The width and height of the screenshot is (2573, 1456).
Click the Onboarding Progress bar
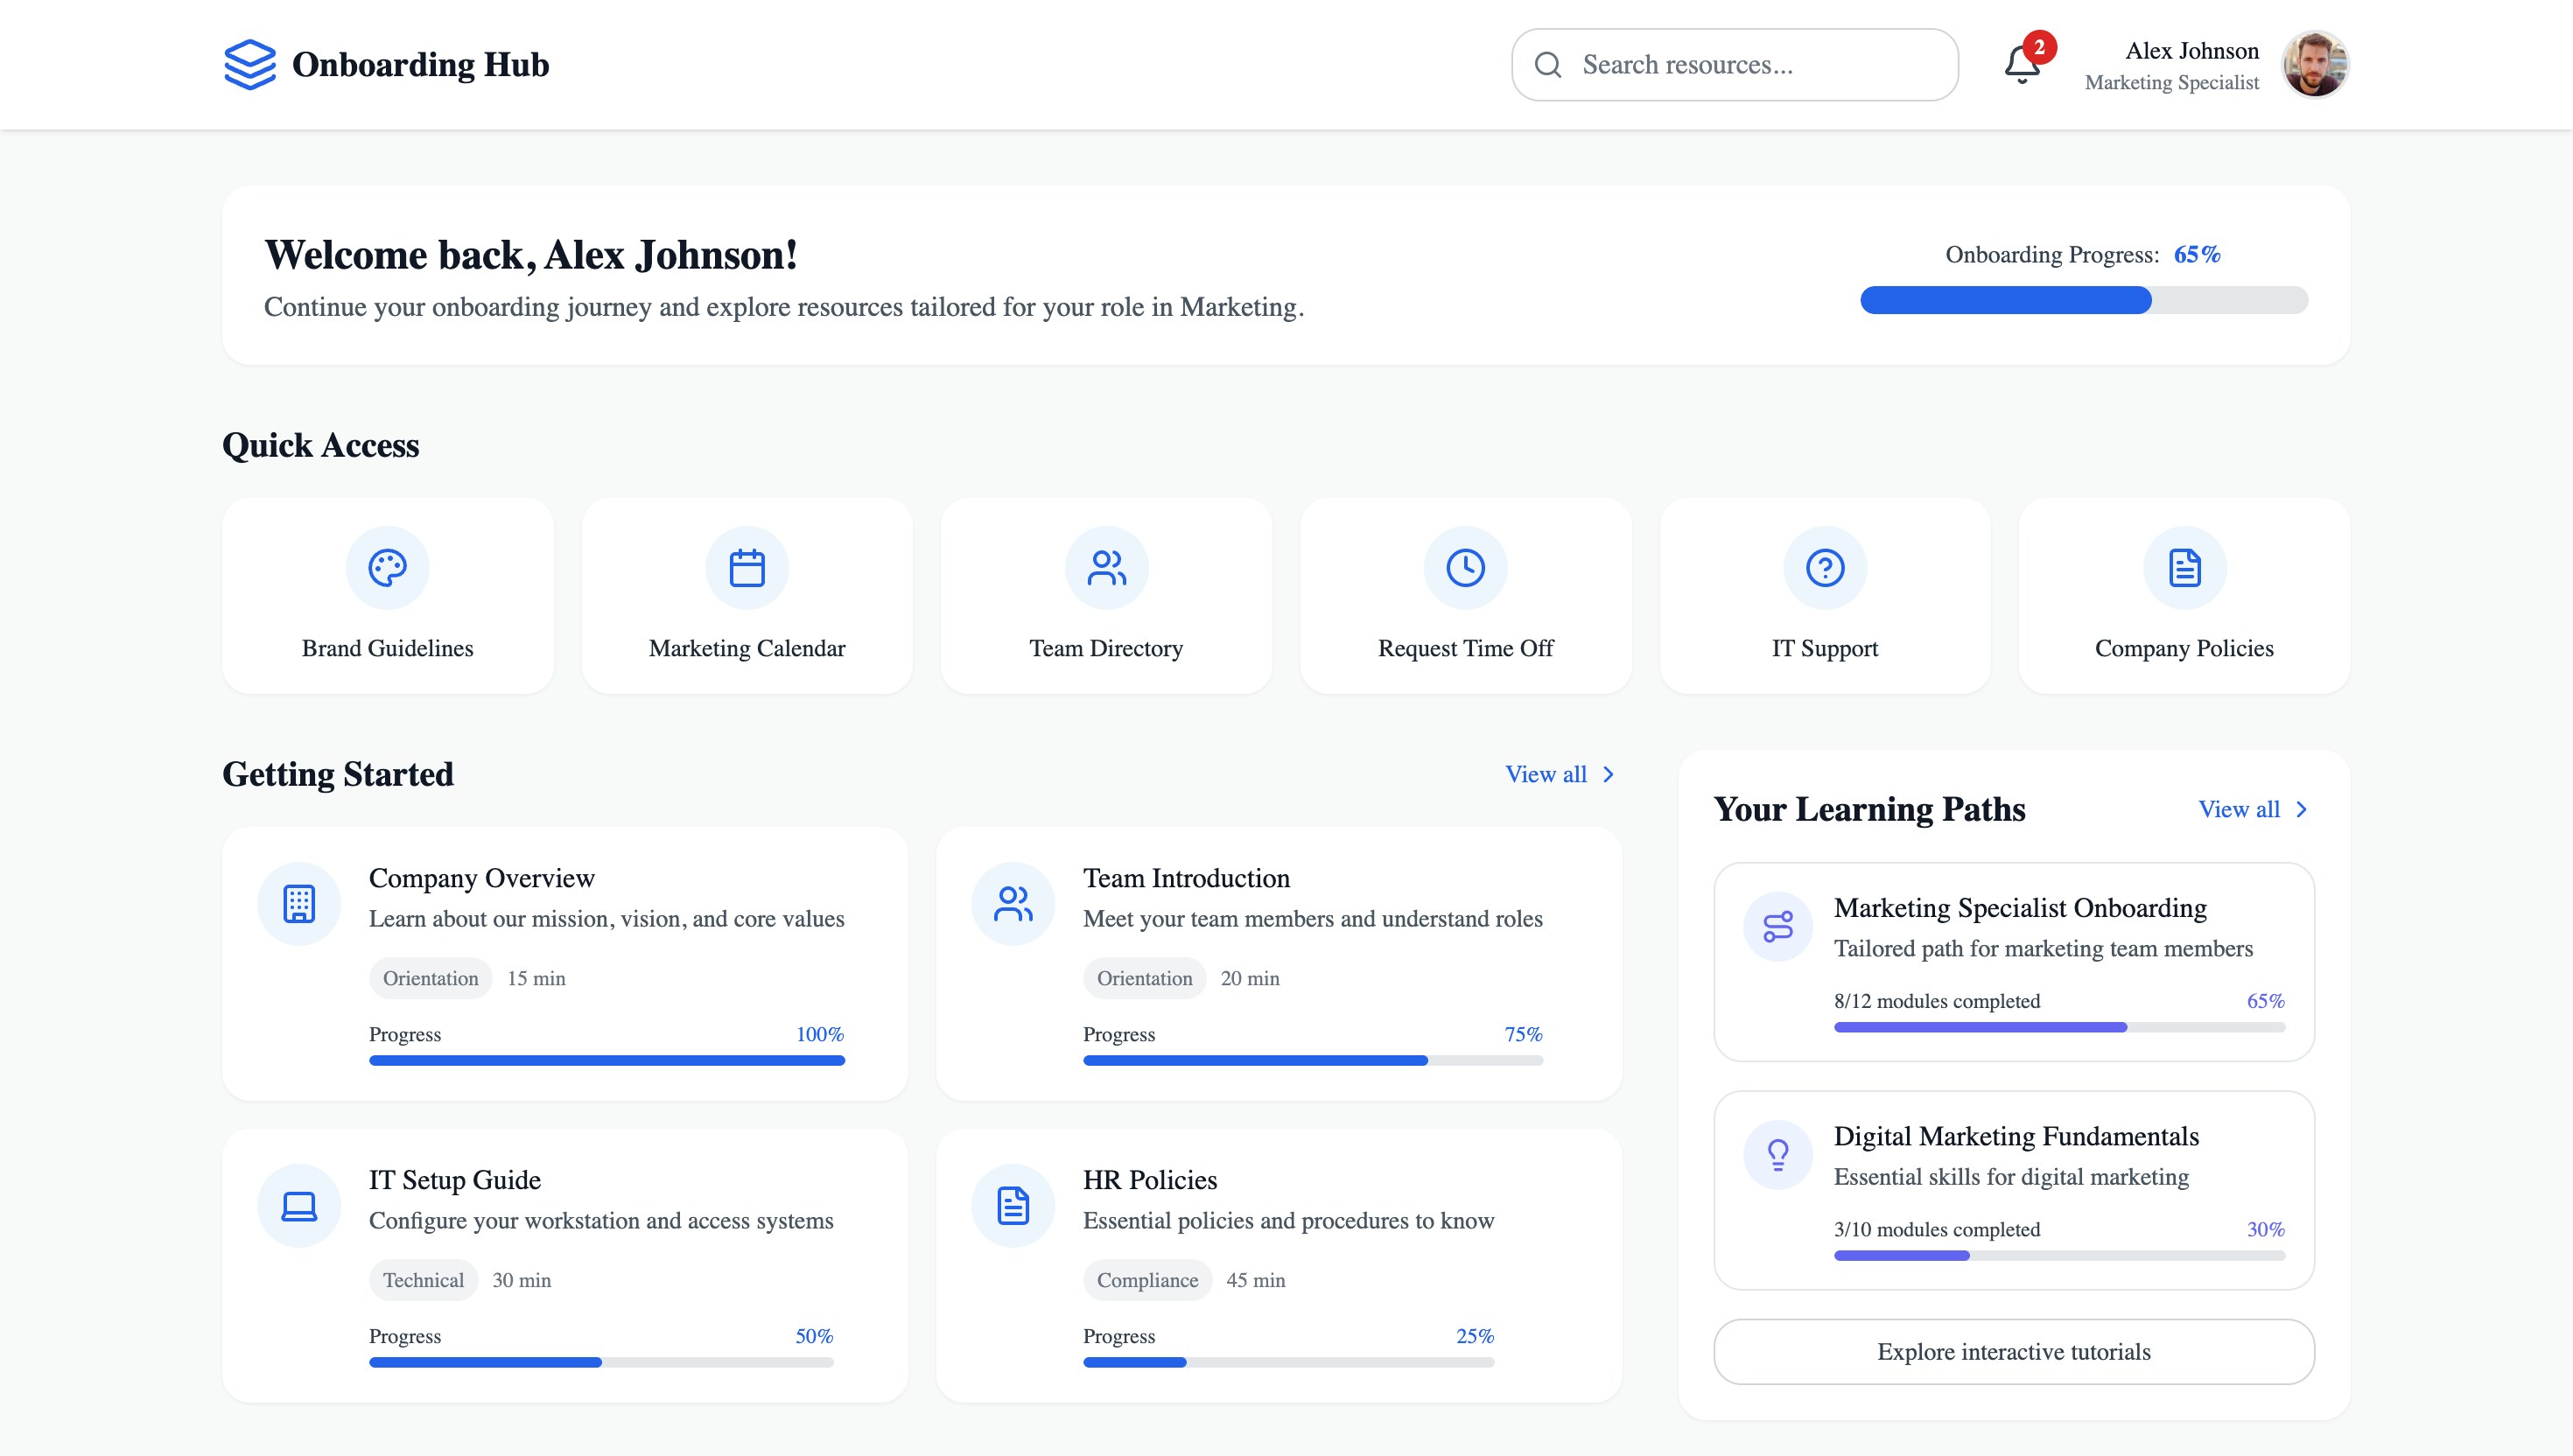coord(2083,300)
